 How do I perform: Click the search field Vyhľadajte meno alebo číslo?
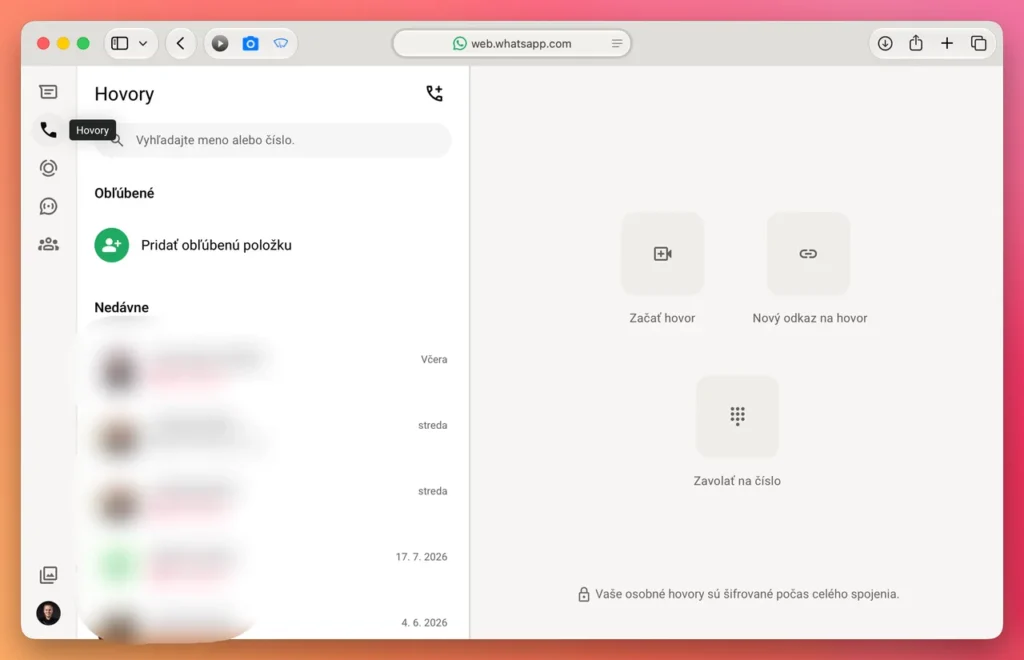tap(274, 140)
